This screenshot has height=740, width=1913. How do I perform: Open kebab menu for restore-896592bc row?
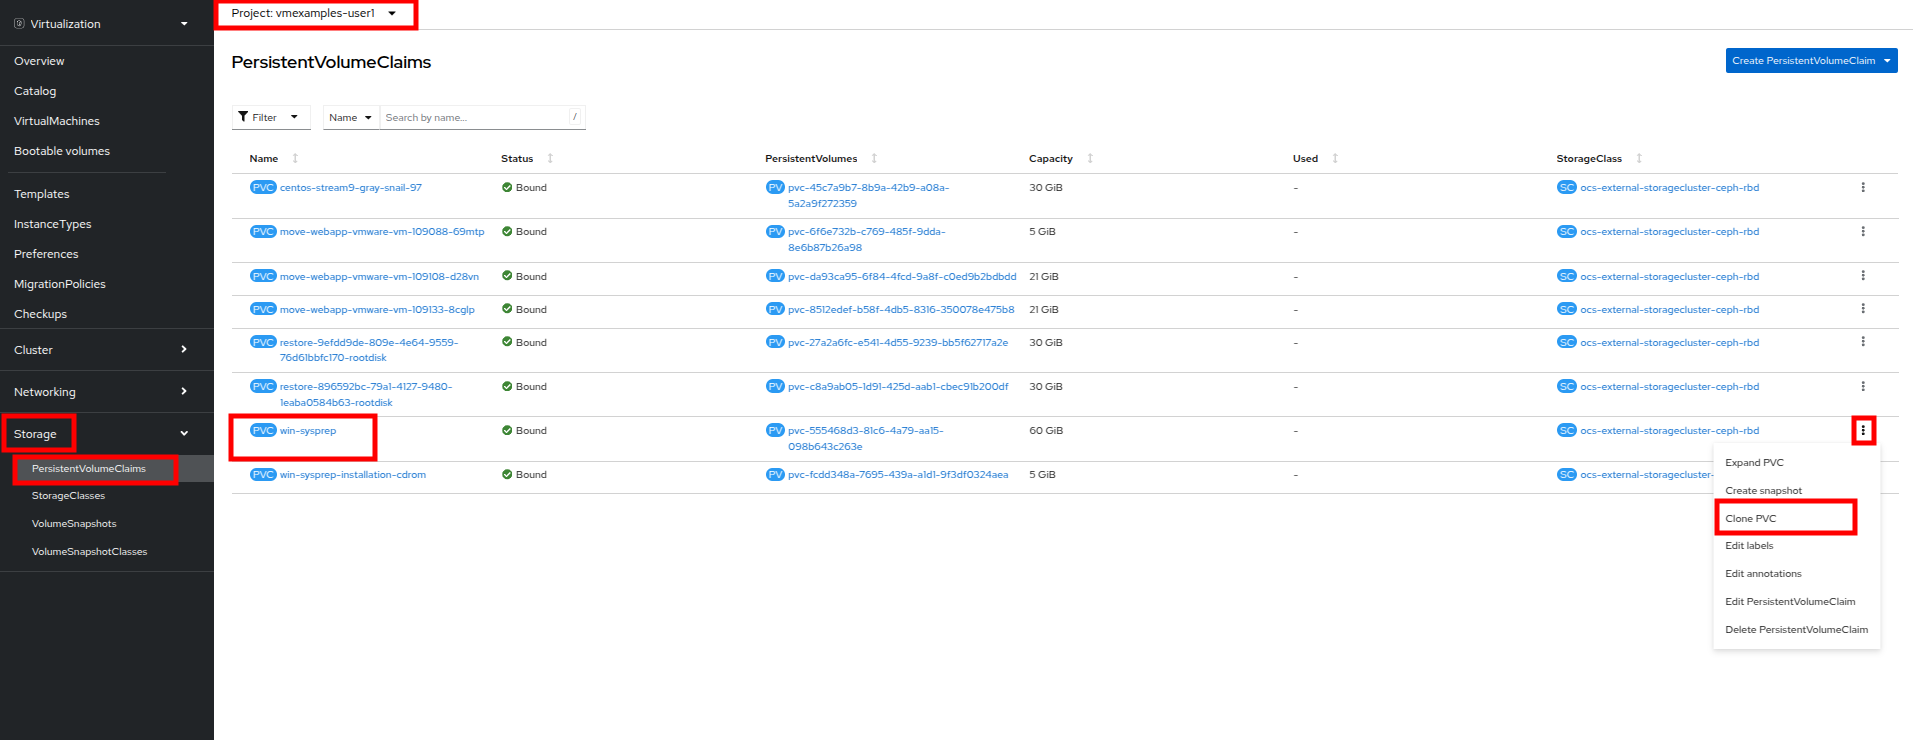[1862, 387]
